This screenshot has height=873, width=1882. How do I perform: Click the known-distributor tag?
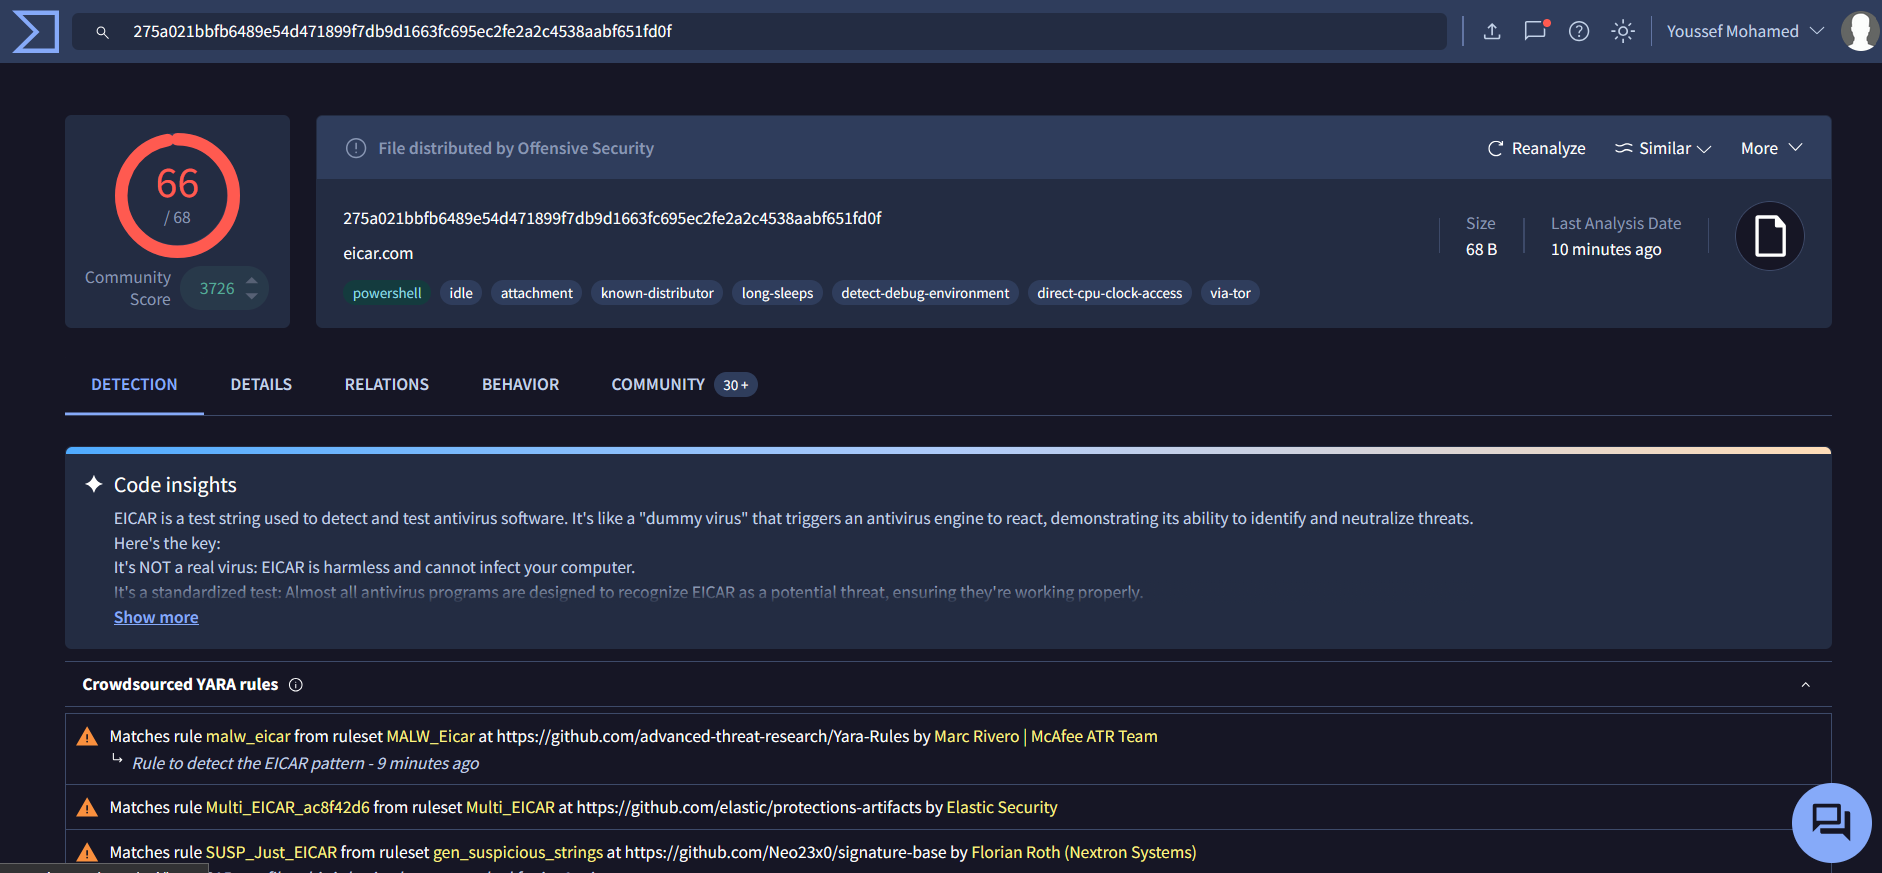pyautogui.click(x=657, y=293)
